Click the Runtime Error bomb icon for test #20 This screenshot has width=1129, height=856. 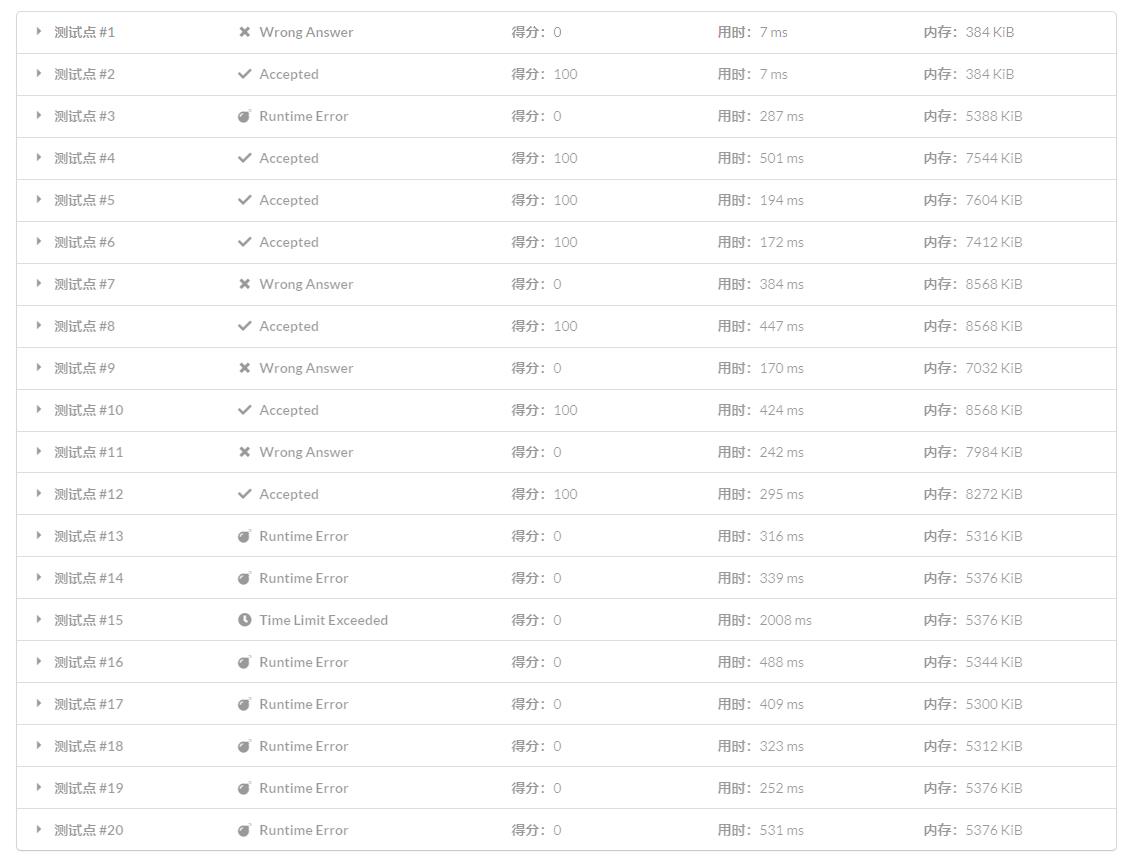pos(245,830)
